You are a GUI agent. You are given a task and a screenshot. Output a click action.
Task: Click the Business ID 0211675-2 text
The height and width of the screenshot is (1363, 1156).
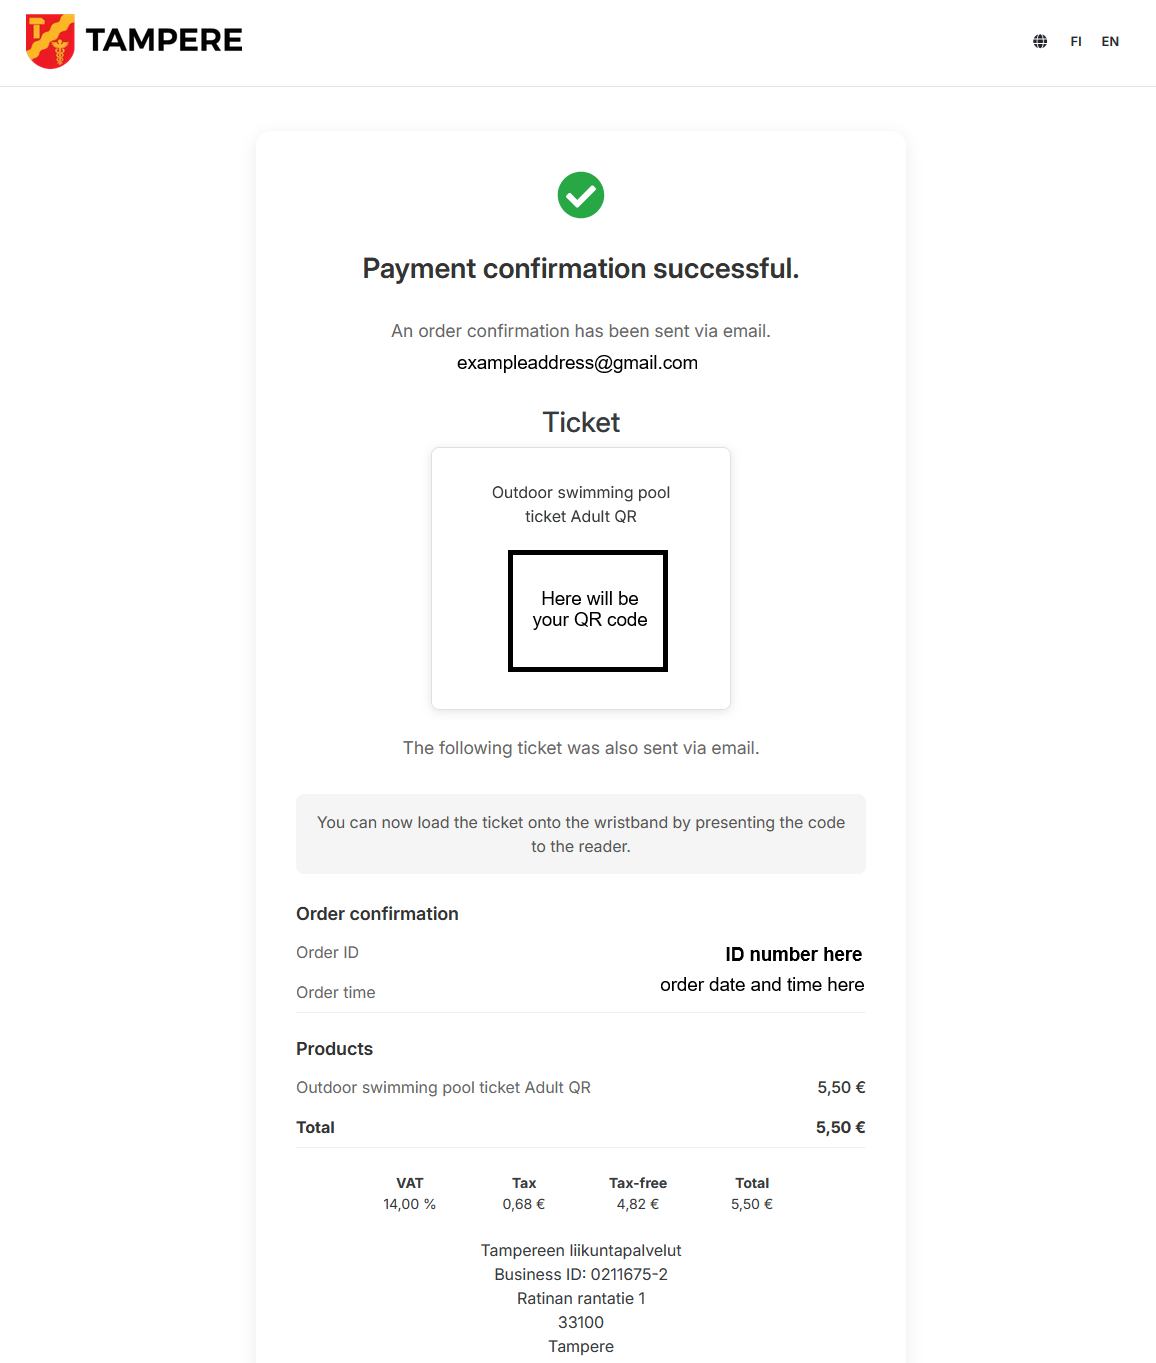pos(581,1274)
